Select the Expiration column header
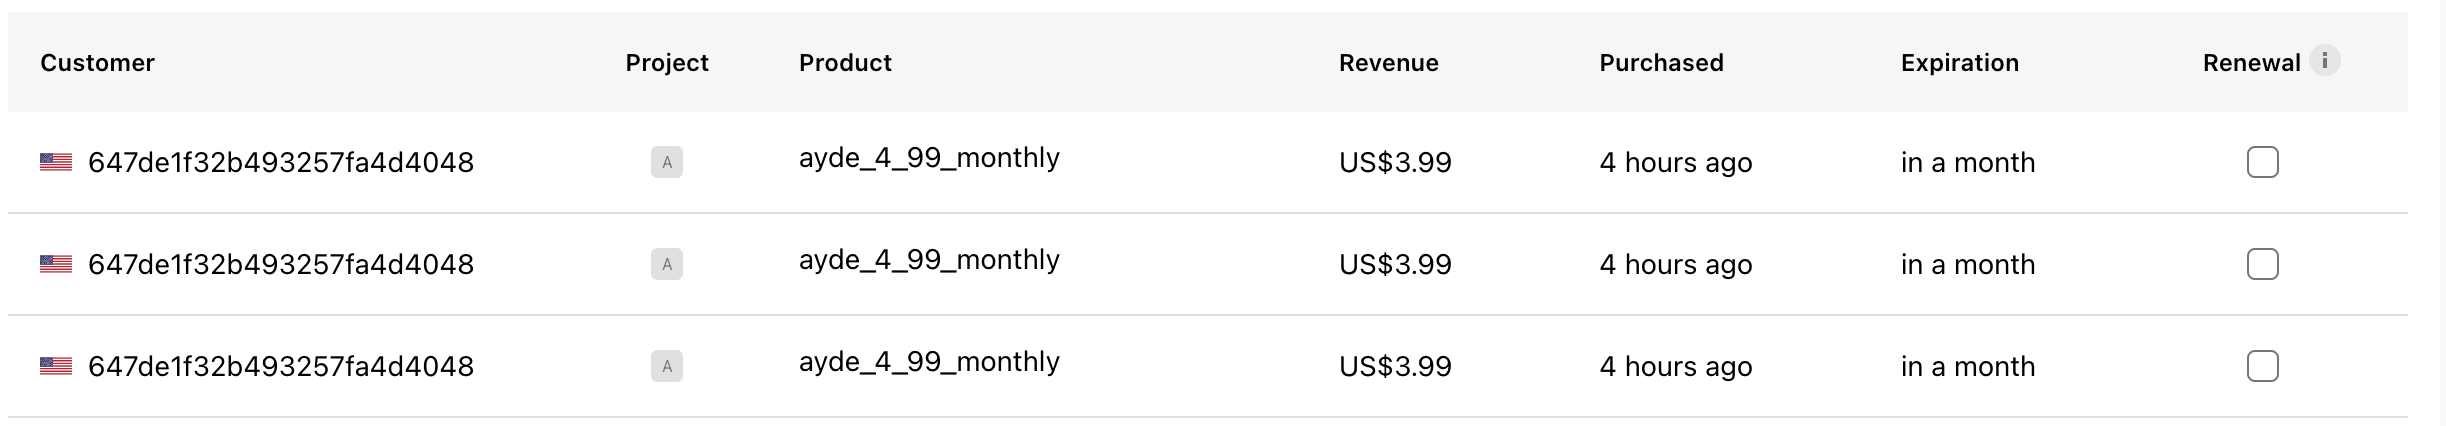This screenshot has height=426, width=2446. tap(1960, 63)
